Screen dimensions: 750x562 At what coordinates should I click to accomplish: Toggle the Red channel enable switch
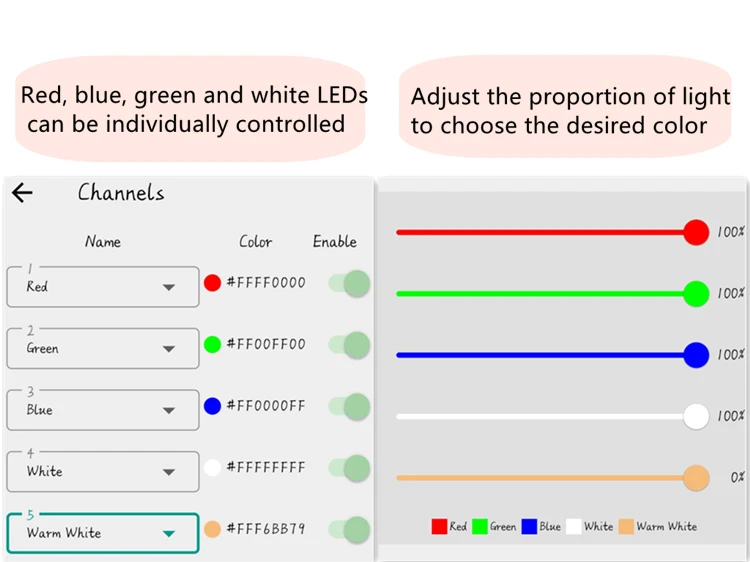(x=351, y=284)
